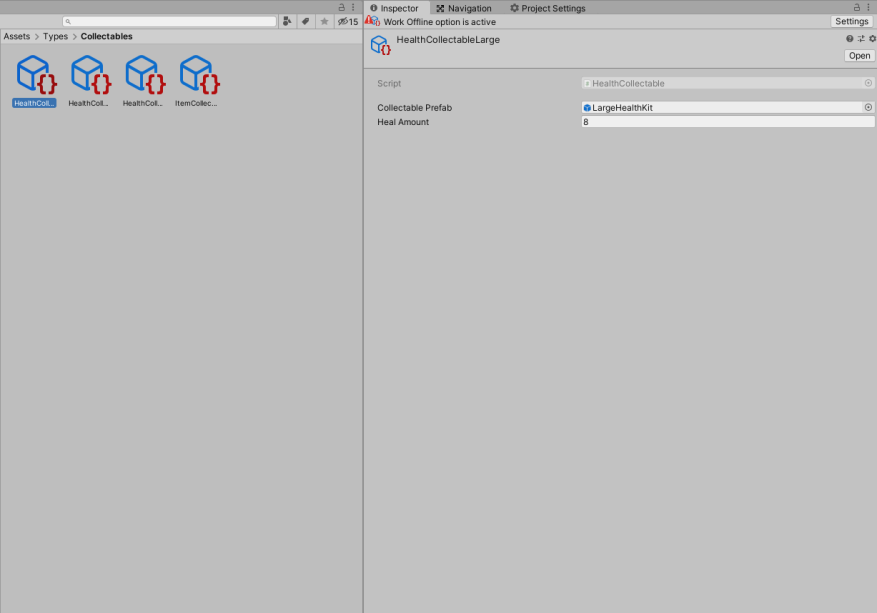Click the HealthCollectableLarge asset icon in Inspector

(x=381, y=45)
